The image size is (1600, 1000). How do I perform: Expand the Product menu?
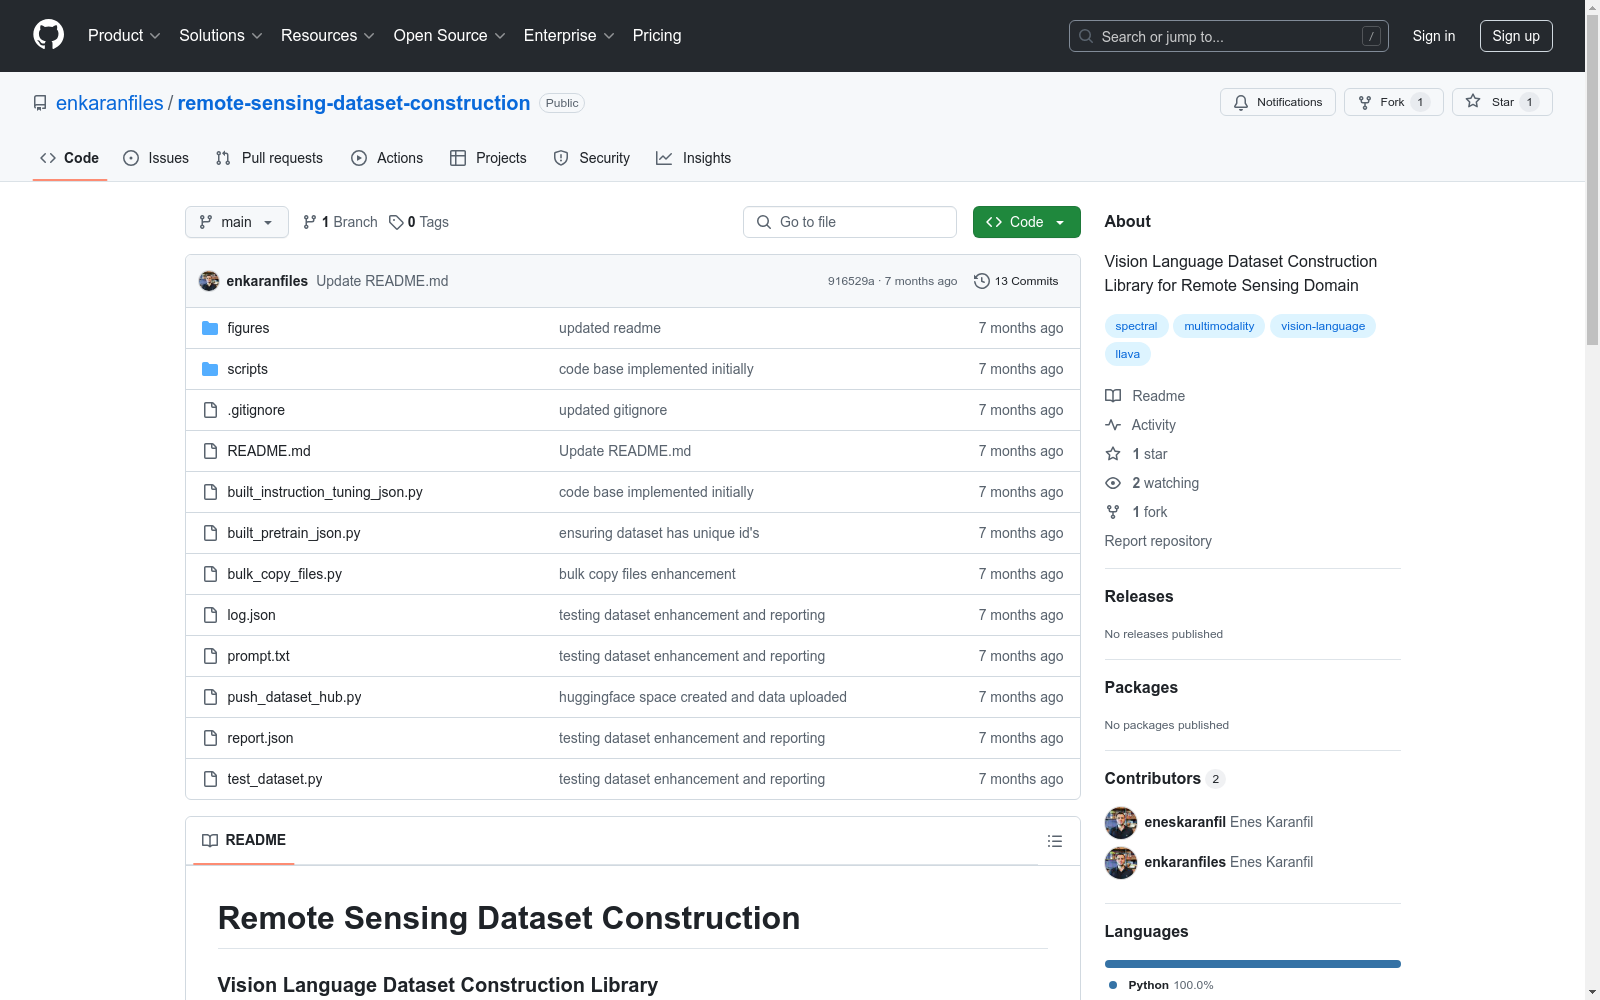pyautogui.click(x=124, y=35)
